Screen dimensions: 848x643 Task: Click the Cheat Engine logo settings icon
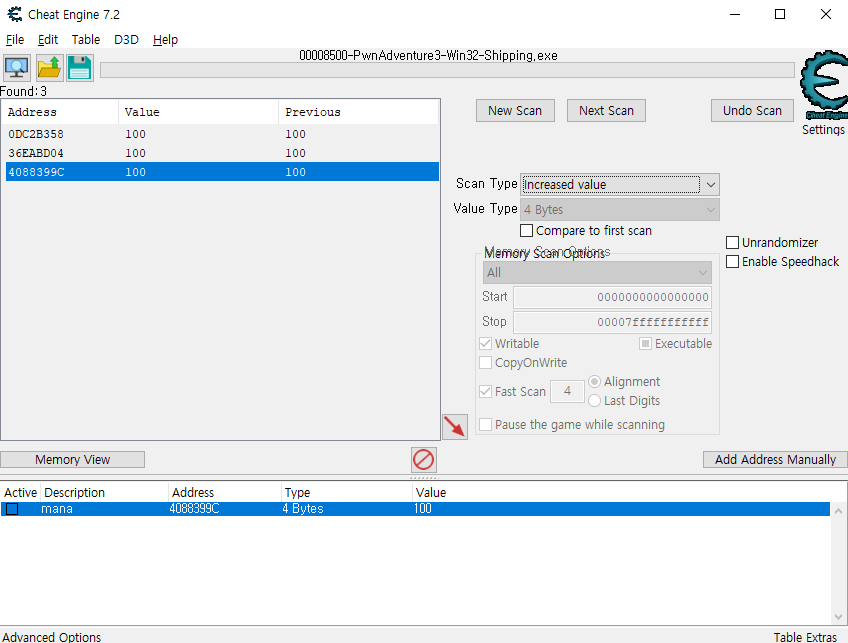pyautogui.click(x=823, y=85)
